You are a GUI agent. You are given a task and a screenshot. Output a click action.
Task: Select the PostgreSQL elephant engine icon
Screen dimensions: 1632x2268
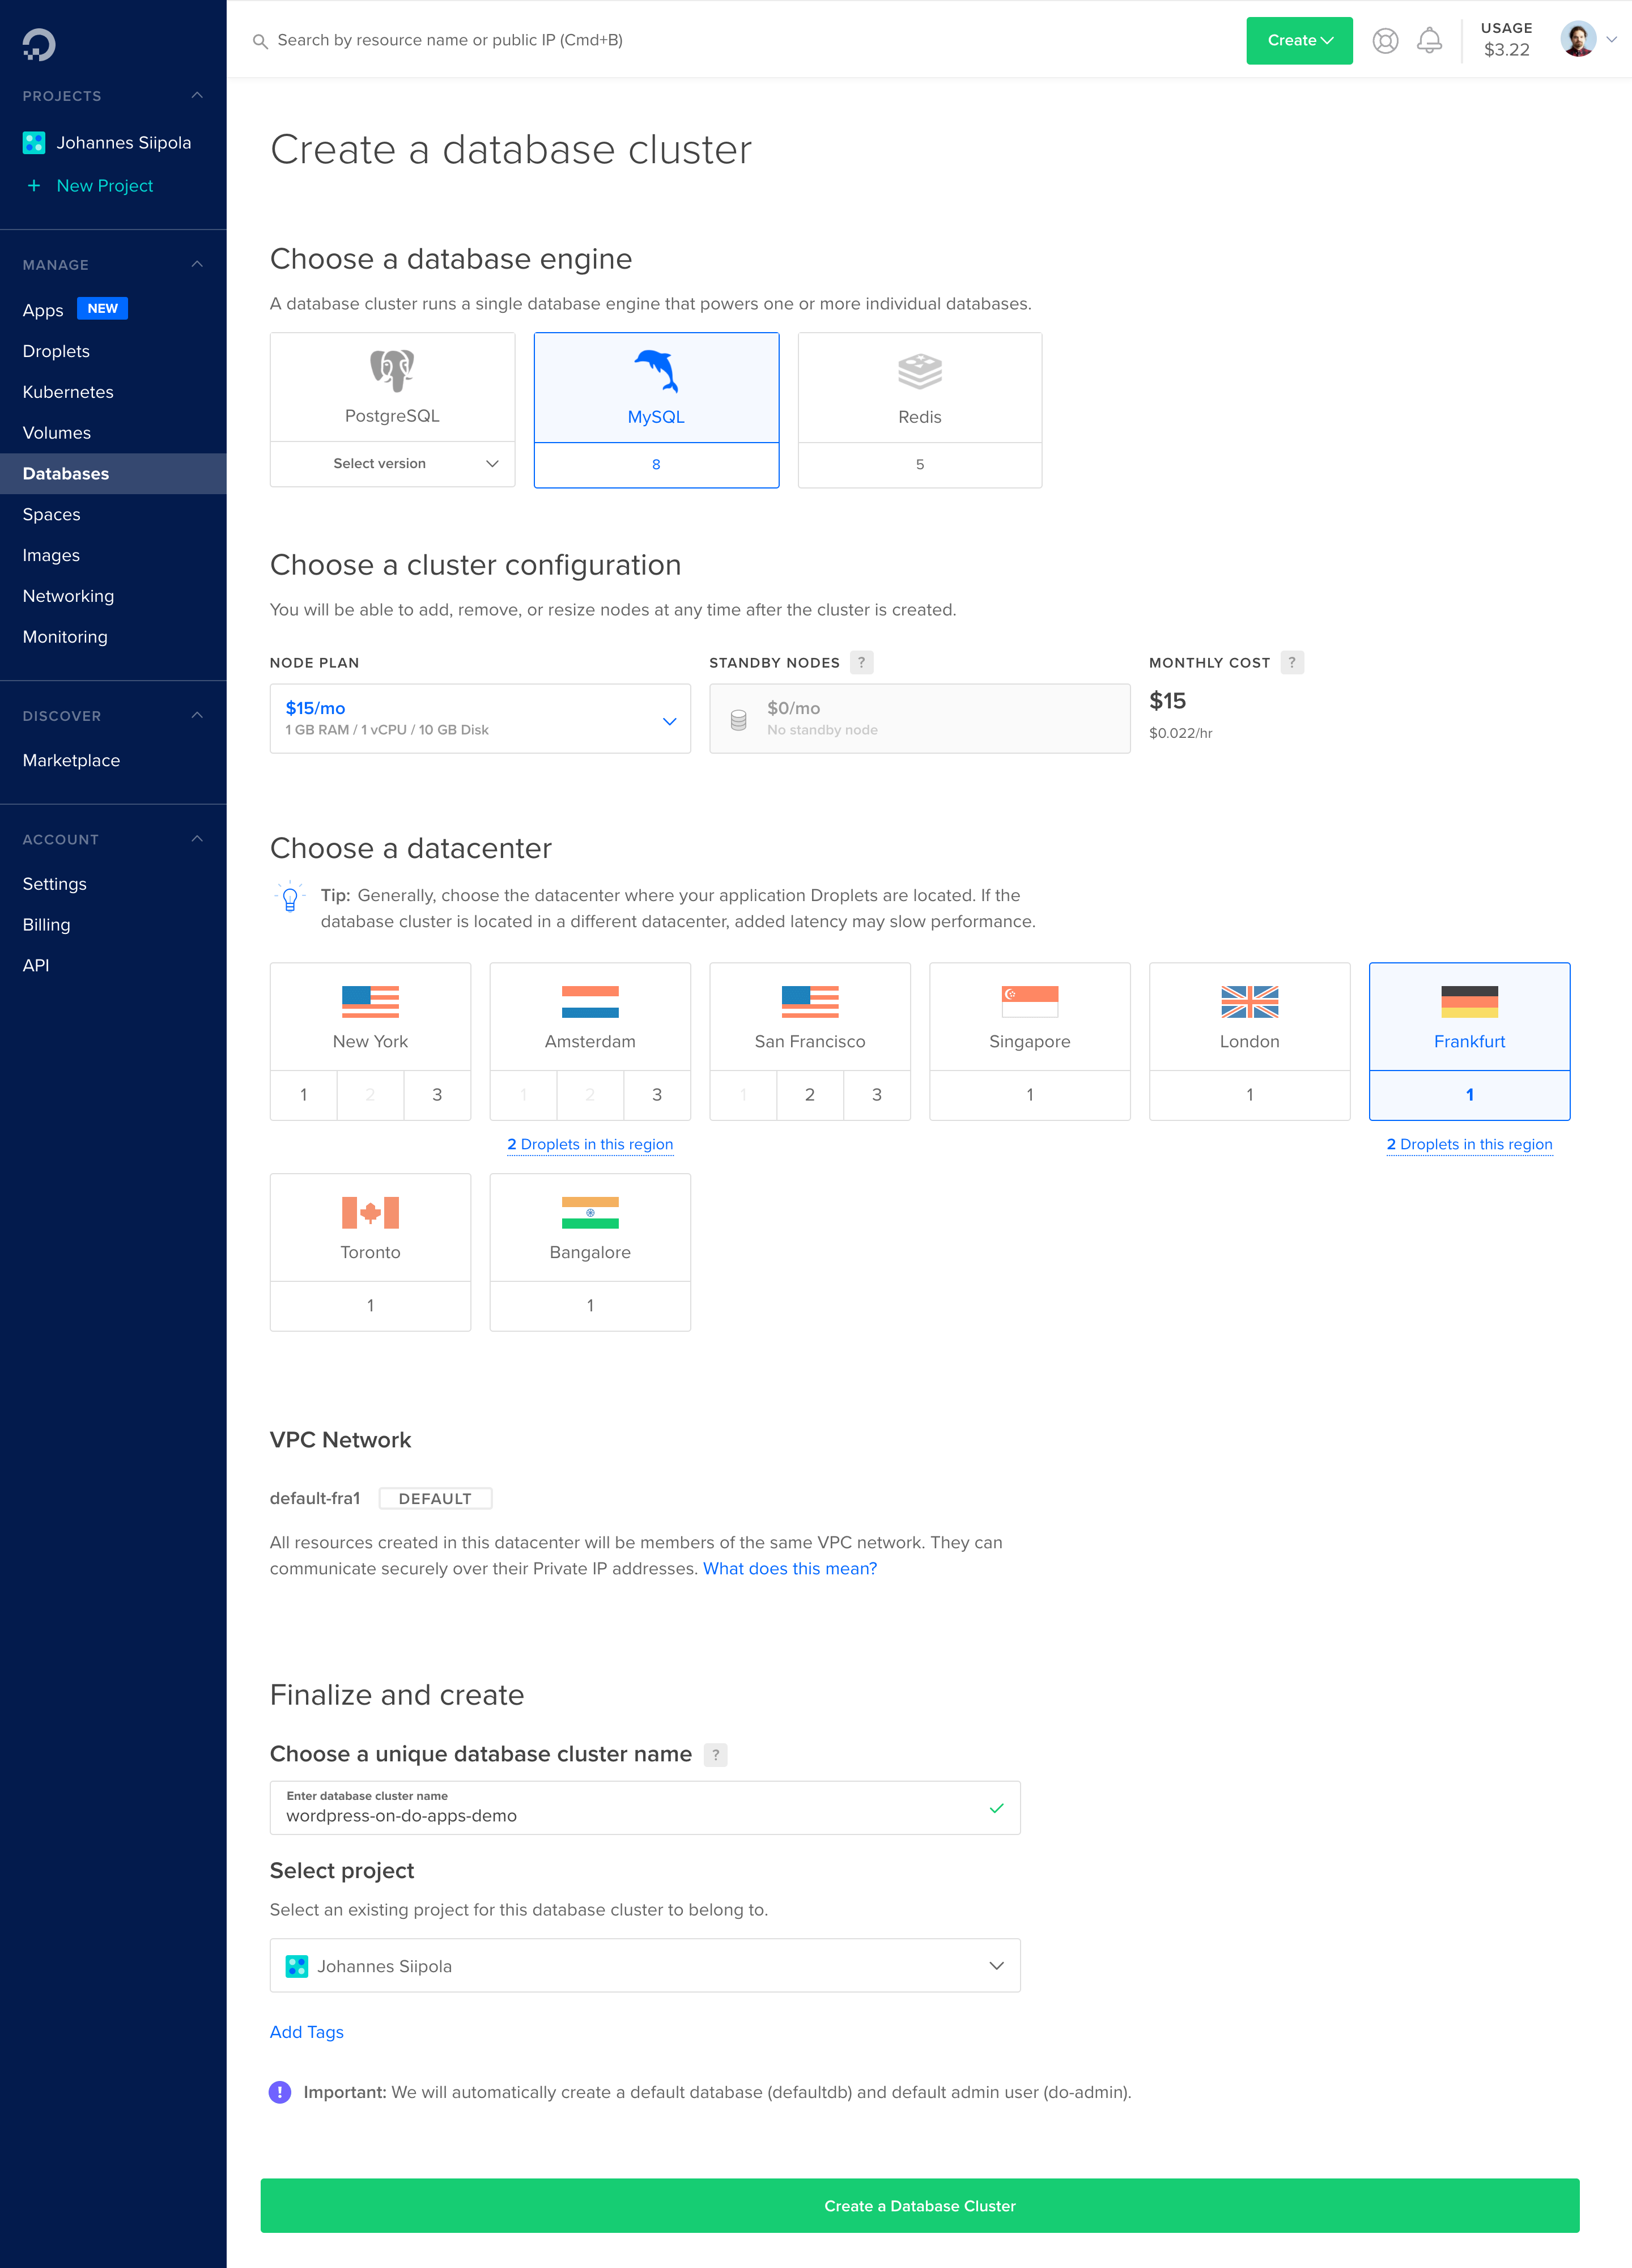392,371
